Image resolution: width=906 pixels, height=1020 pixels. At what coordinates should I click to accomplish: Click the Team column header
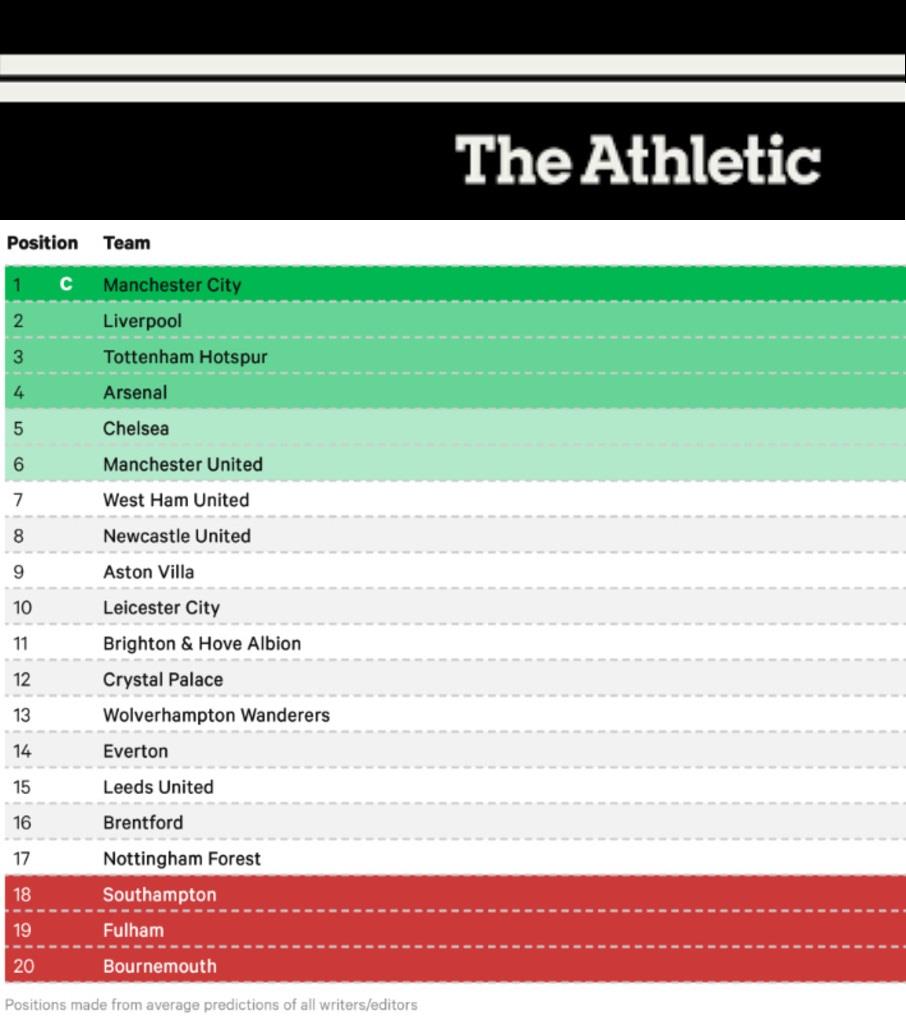tap(126, 243)
